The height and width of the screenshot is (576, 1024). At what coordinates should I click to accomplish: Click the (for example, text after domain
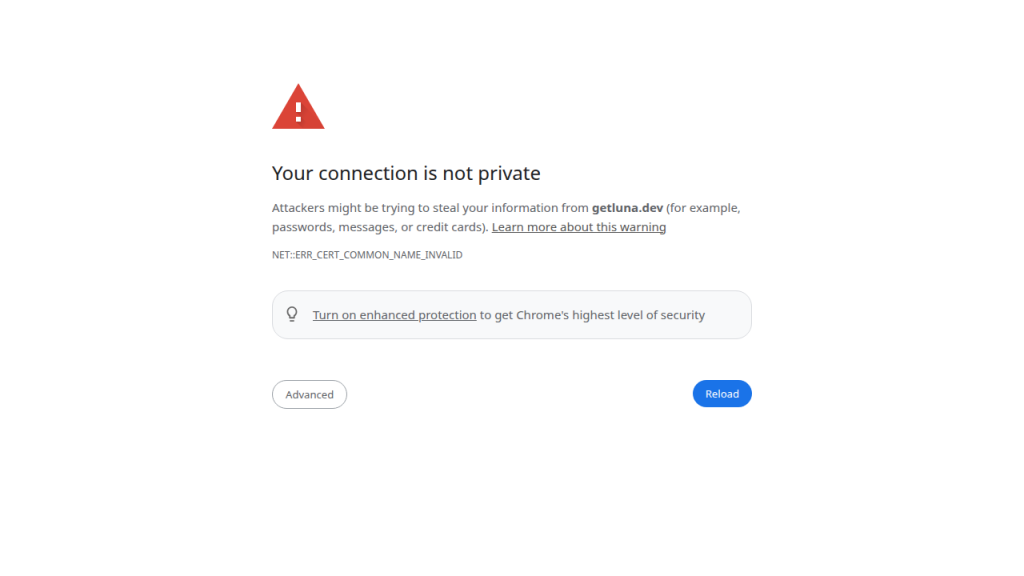(703, 208)
